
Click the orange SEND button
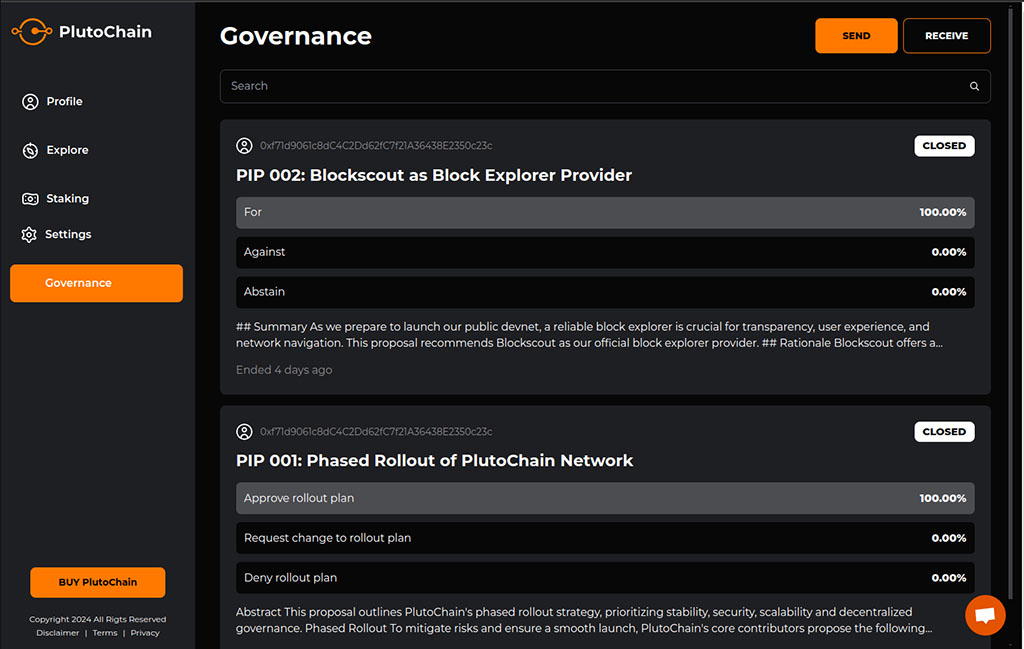tap(856, 36)
